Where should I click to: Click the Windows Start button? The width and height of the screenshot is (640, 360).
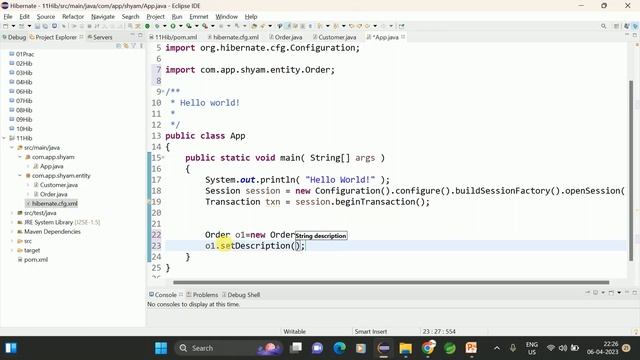click(x=161, y=348)
